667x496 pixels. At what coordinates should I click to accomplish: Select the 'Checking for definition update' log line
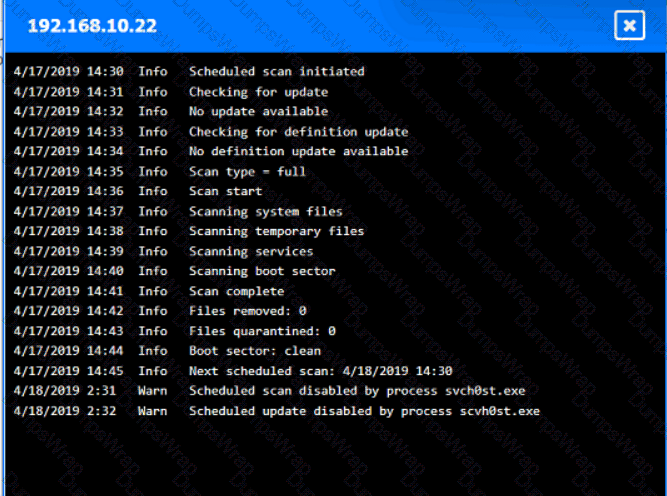pos(298,131)
